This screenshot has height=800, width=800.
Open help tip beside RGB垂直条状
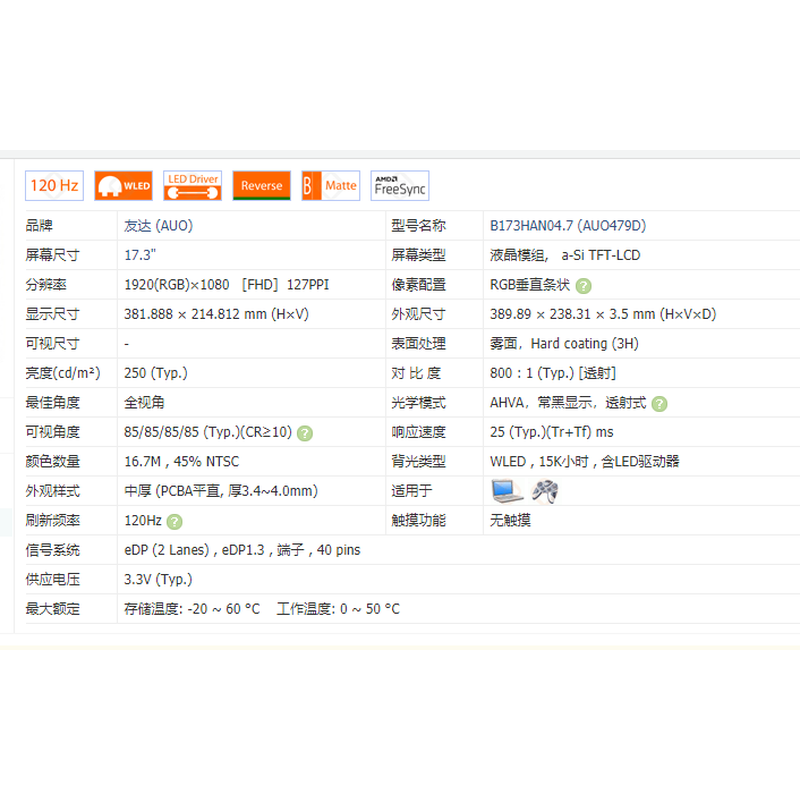pos(582,285)
